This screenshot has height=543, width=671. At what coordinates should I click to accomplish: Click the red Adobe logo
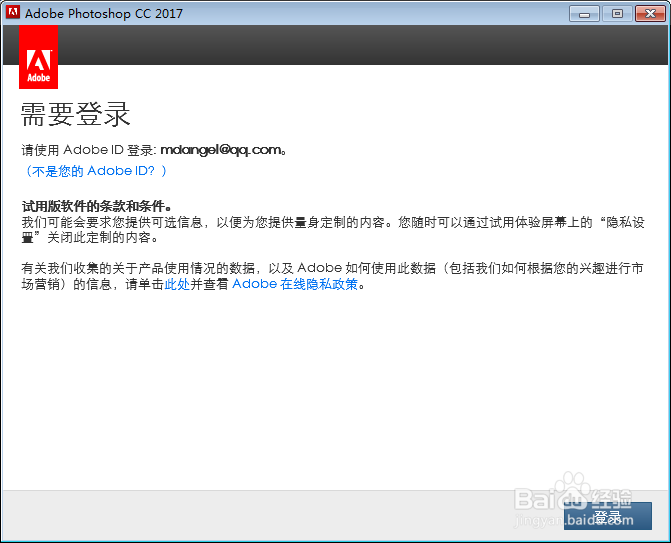tap(39, 57)
